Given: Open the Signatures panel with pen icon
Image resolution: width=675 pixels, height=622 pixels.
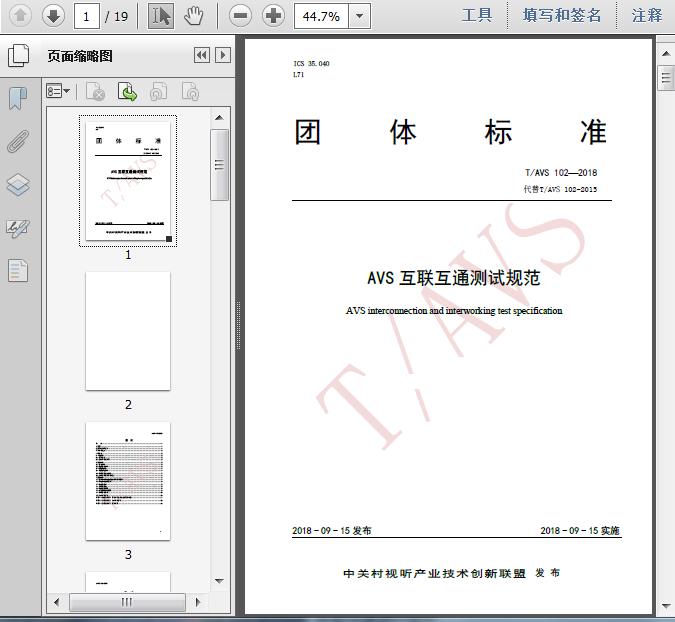Looking at the screenshot, I should pyautogui.click(x=18, y=228).
